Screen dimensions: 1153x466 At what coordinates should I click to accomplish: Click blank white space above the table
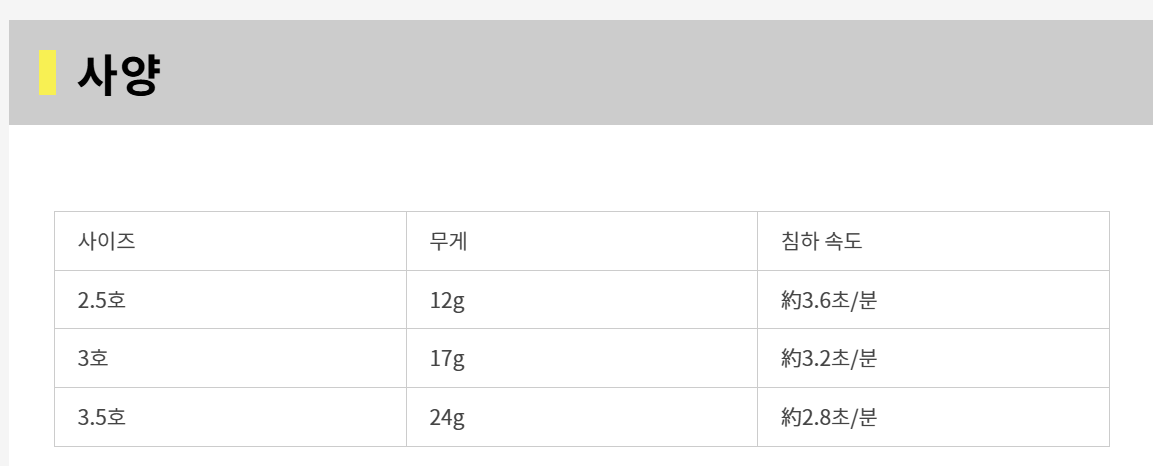click(580, 168)
